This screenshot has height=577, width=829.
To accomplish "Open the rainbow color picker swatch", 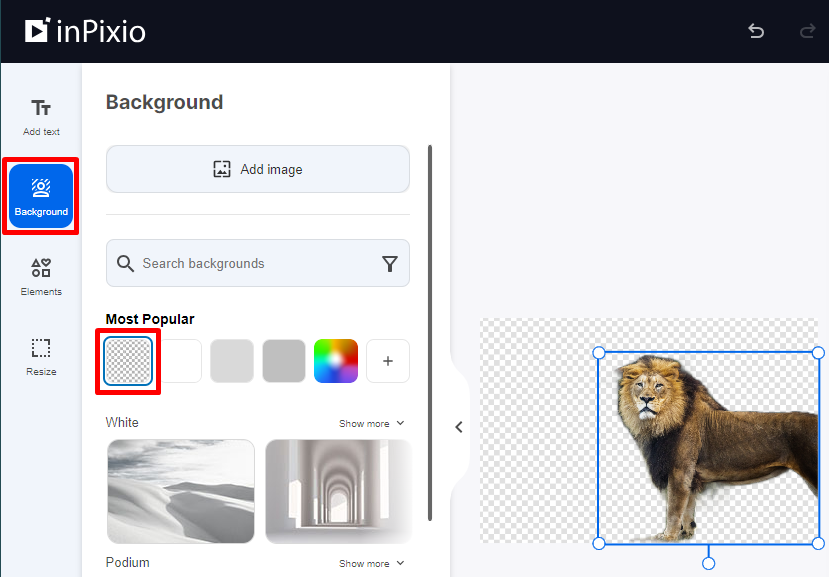I will point(335,361).
